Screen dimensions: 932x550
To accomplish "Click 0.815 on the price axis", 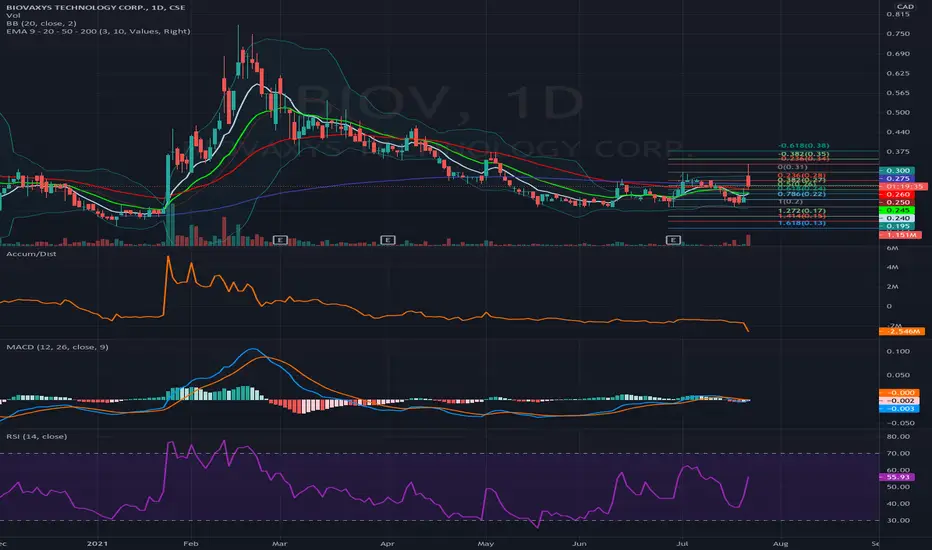I will point(898,14).
